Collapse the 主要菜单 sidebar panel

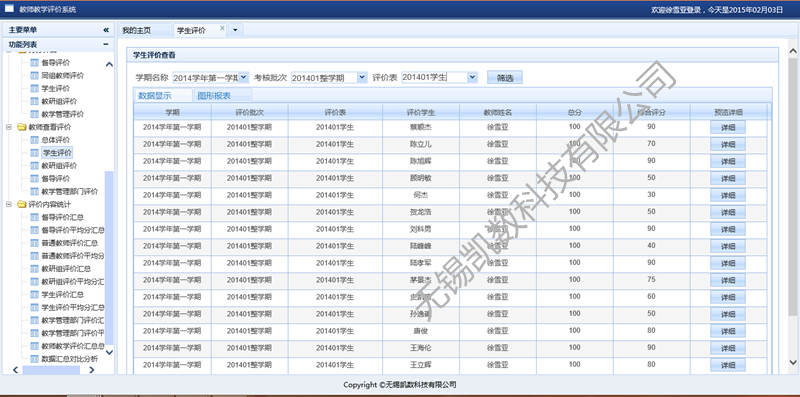[x=106, y=30]
